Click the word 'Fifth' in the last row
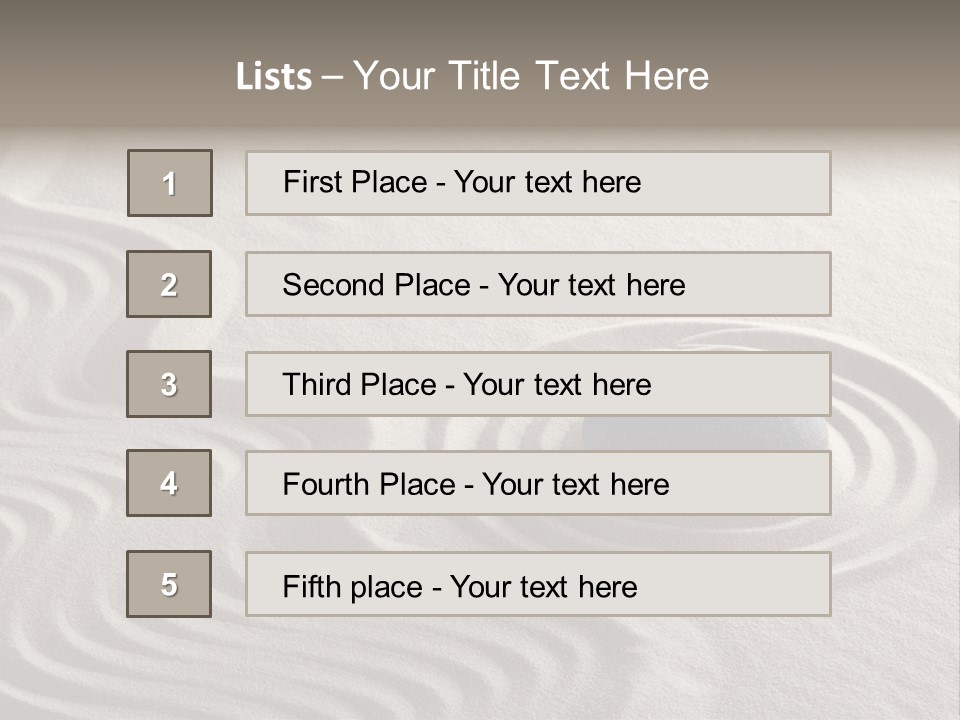This screenshot has height=720, width=960. [313, 586]
